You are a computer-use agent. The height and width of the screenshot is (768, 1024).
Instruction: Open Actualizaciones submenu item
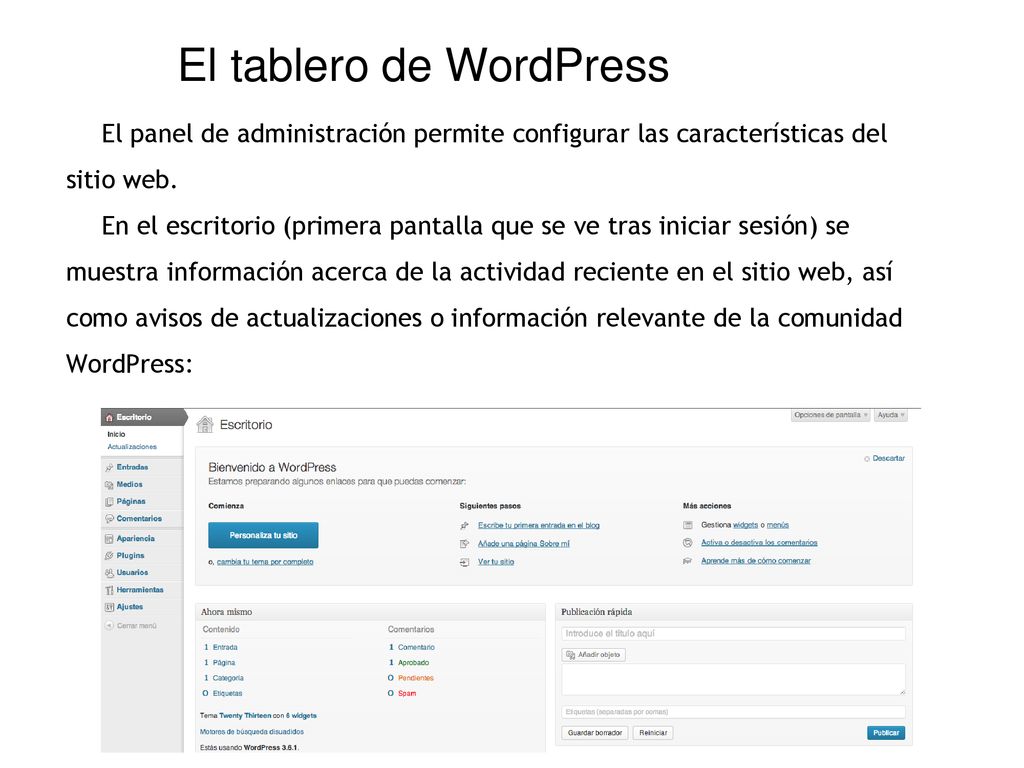[132, 447]
